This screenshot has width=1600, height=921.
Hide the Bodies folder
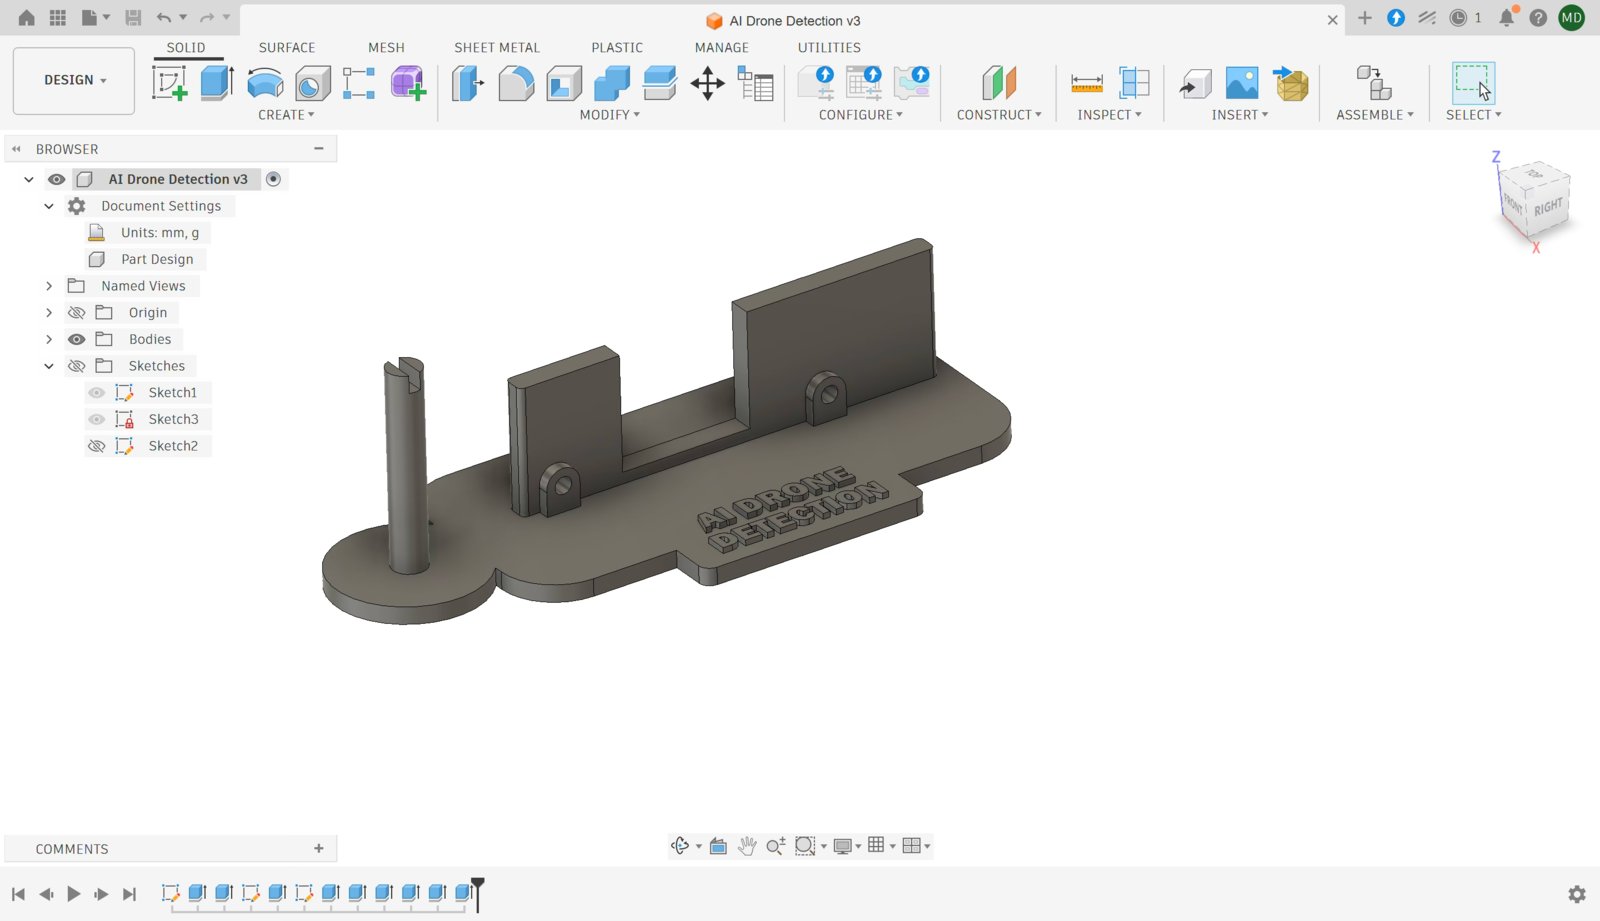pos(76,340)
